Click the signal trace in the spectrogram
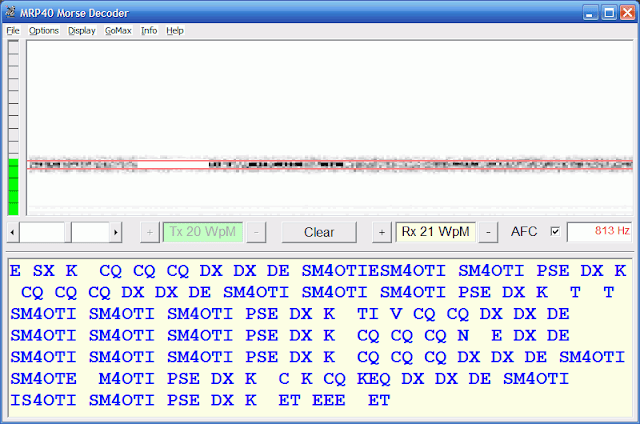The image size is (640, 424). [x=330, y=165]
